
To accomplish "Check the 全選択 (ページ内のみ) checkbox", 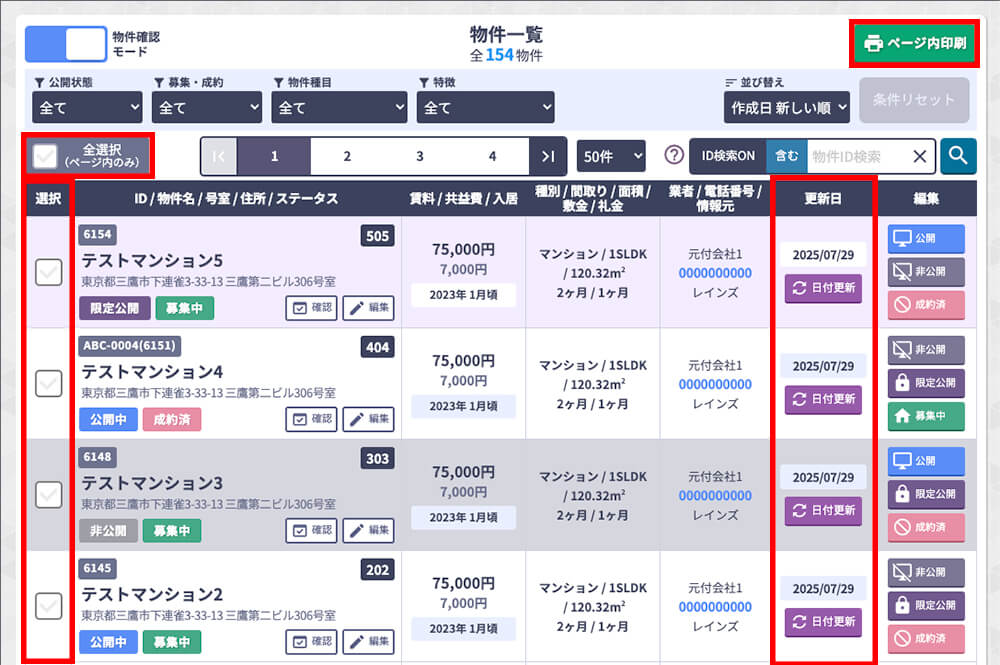I will coord(45,156).
